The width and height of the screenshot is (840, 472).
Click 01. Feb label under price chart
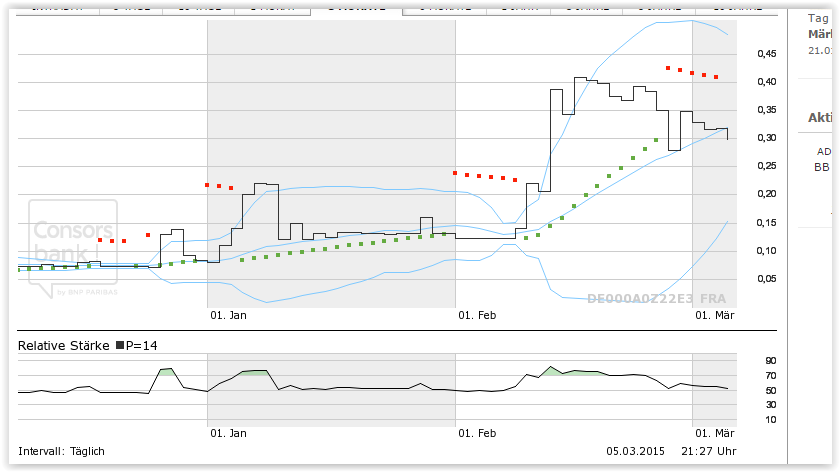(477, 316)
